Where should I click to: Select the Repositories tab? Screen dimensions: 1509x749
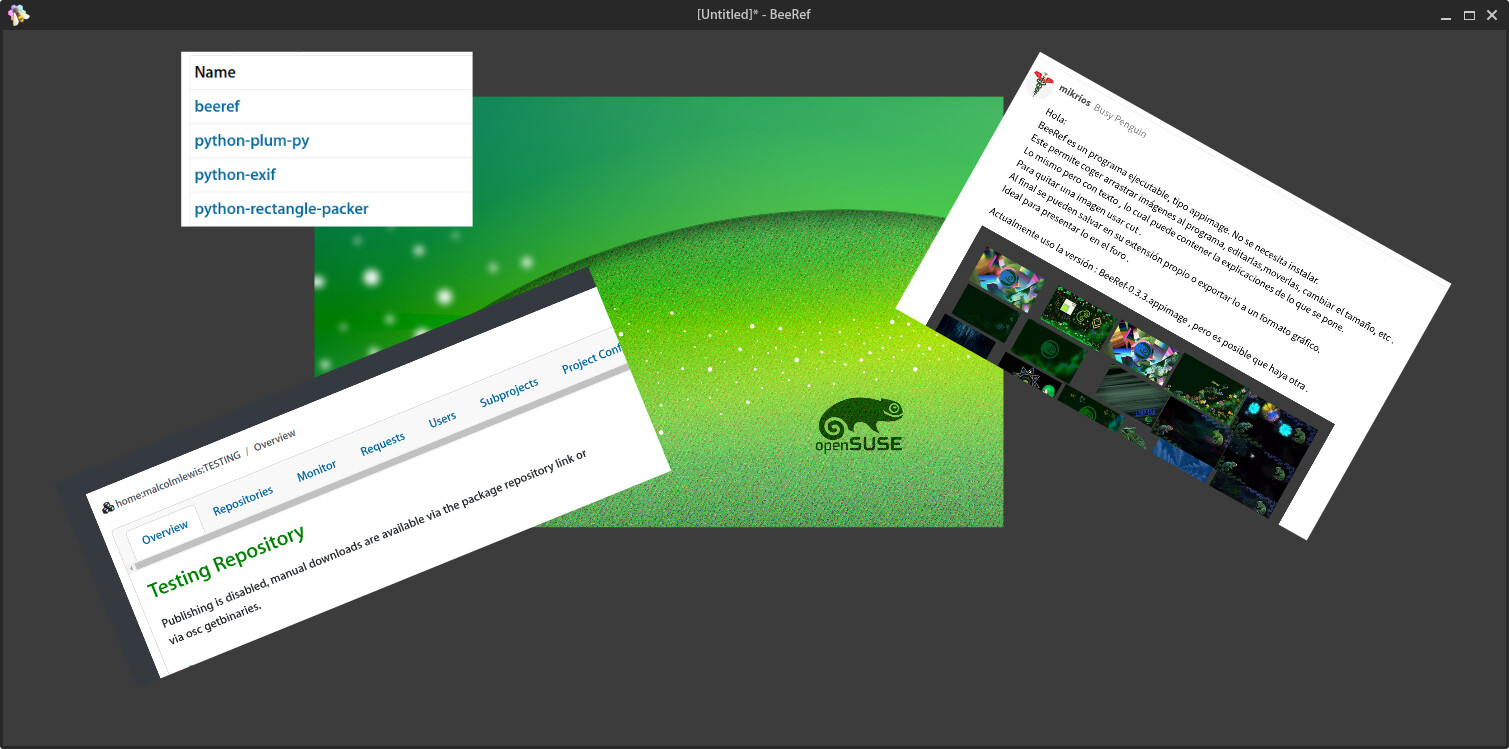(243, 500)
